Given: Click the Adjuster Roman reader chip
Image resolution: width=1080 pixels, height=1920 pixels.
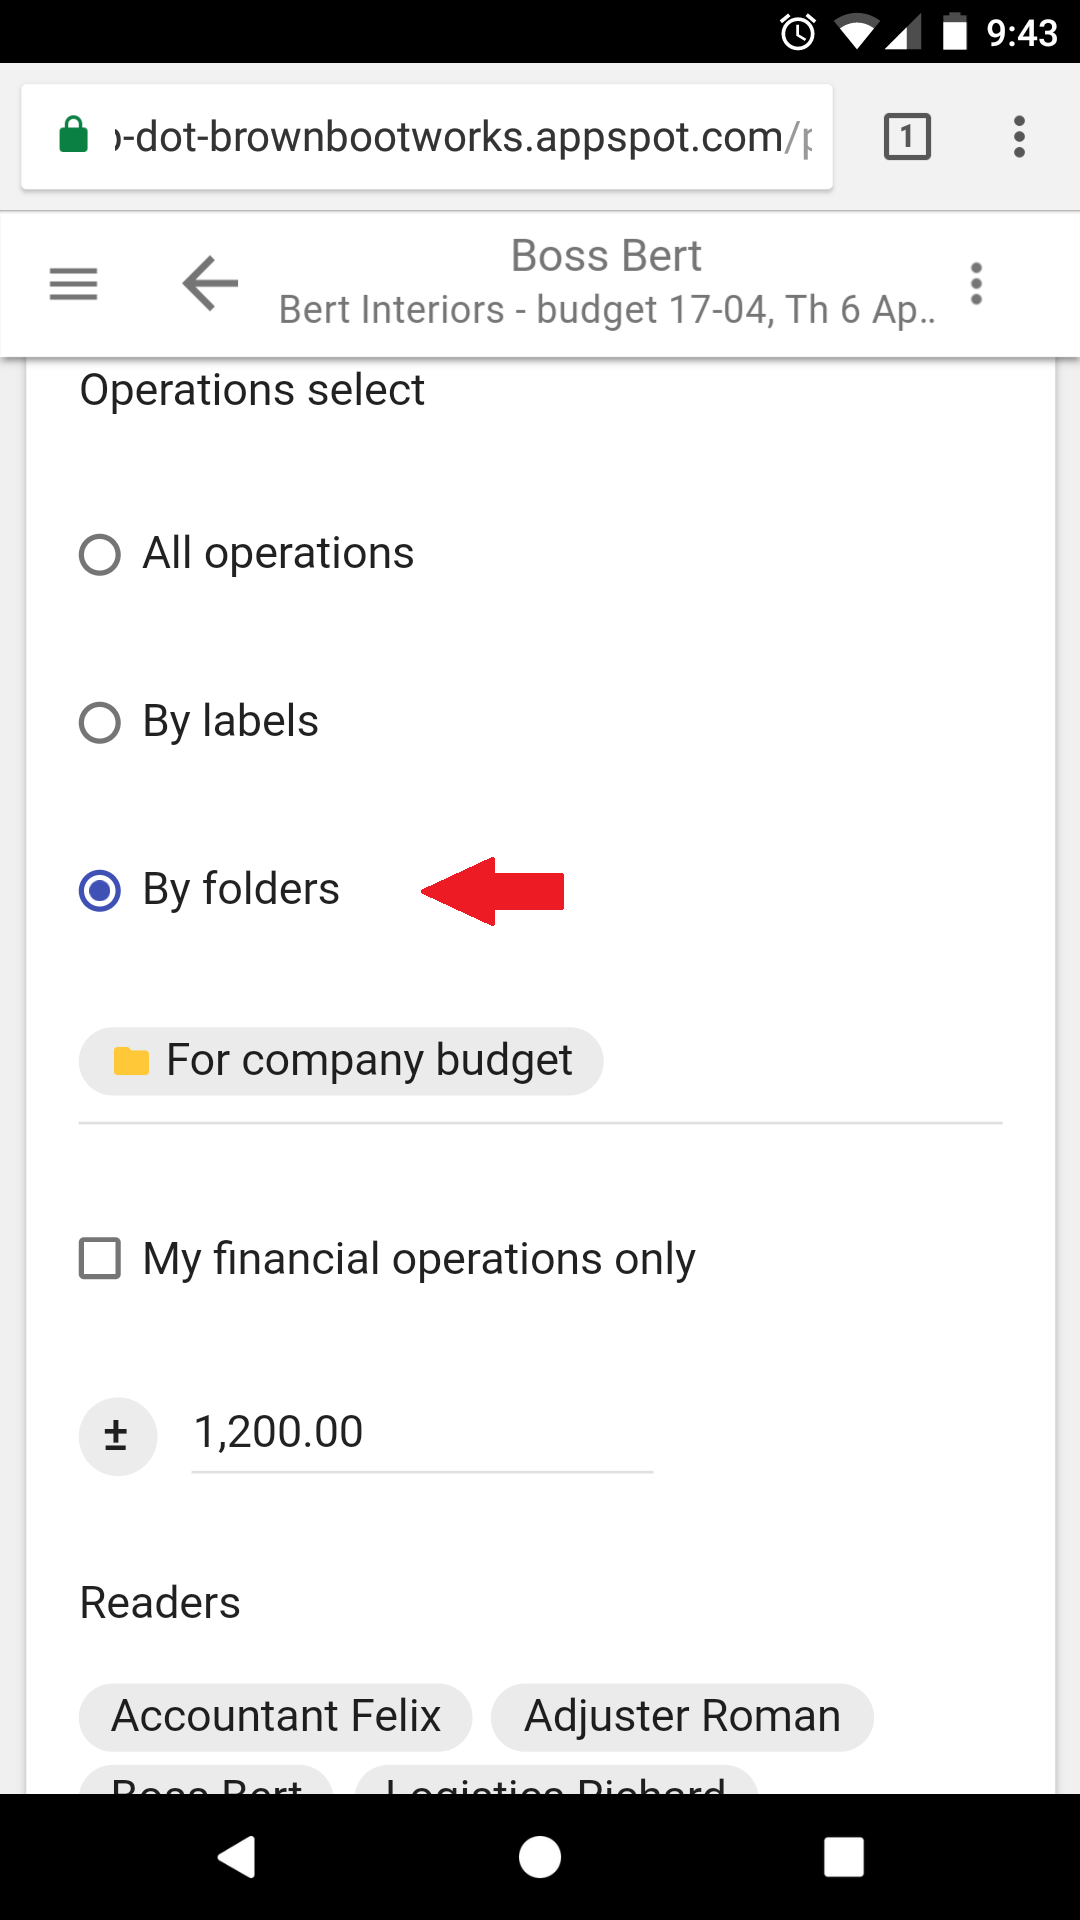Looking at the screenshot, I should click(682, 1717).
